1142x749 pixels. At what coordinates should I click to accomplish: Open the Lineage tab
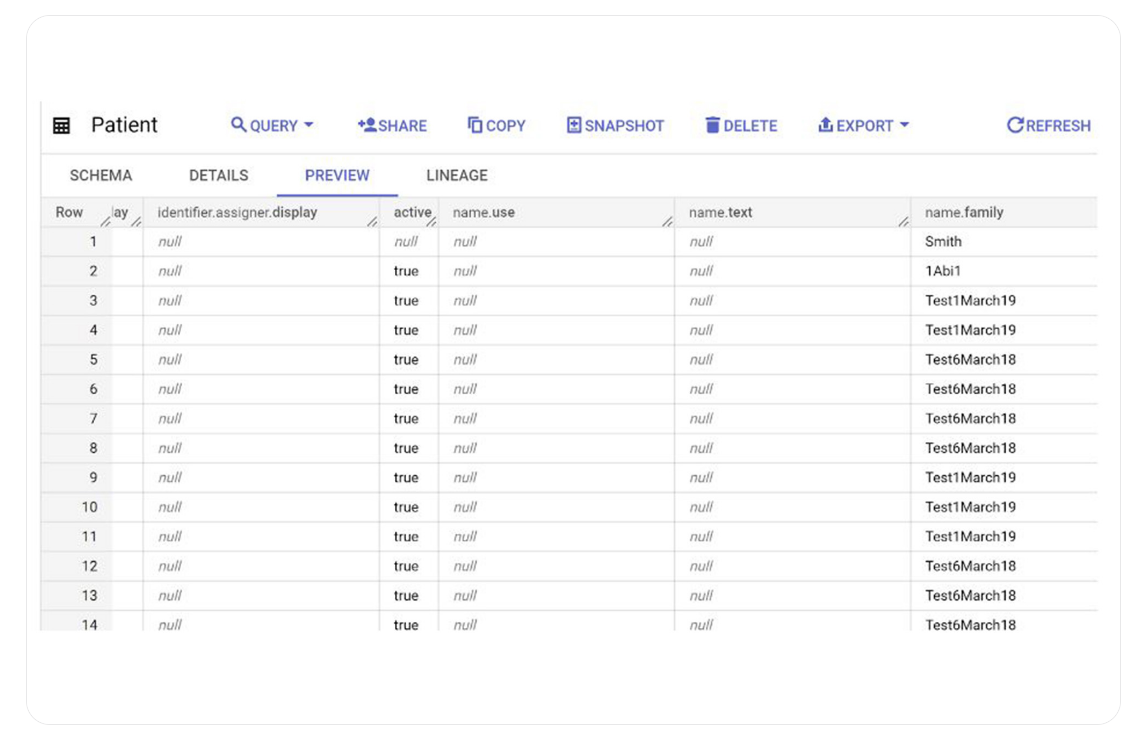pos(457,175)
